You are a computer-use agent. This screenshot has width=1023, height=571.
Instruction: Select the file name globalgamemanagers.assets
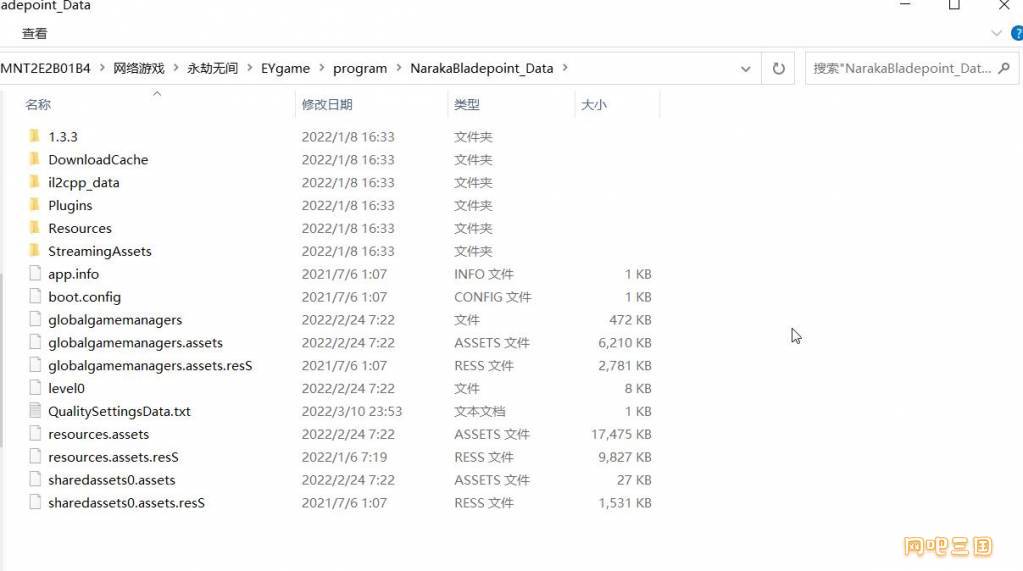click(135, 343)
